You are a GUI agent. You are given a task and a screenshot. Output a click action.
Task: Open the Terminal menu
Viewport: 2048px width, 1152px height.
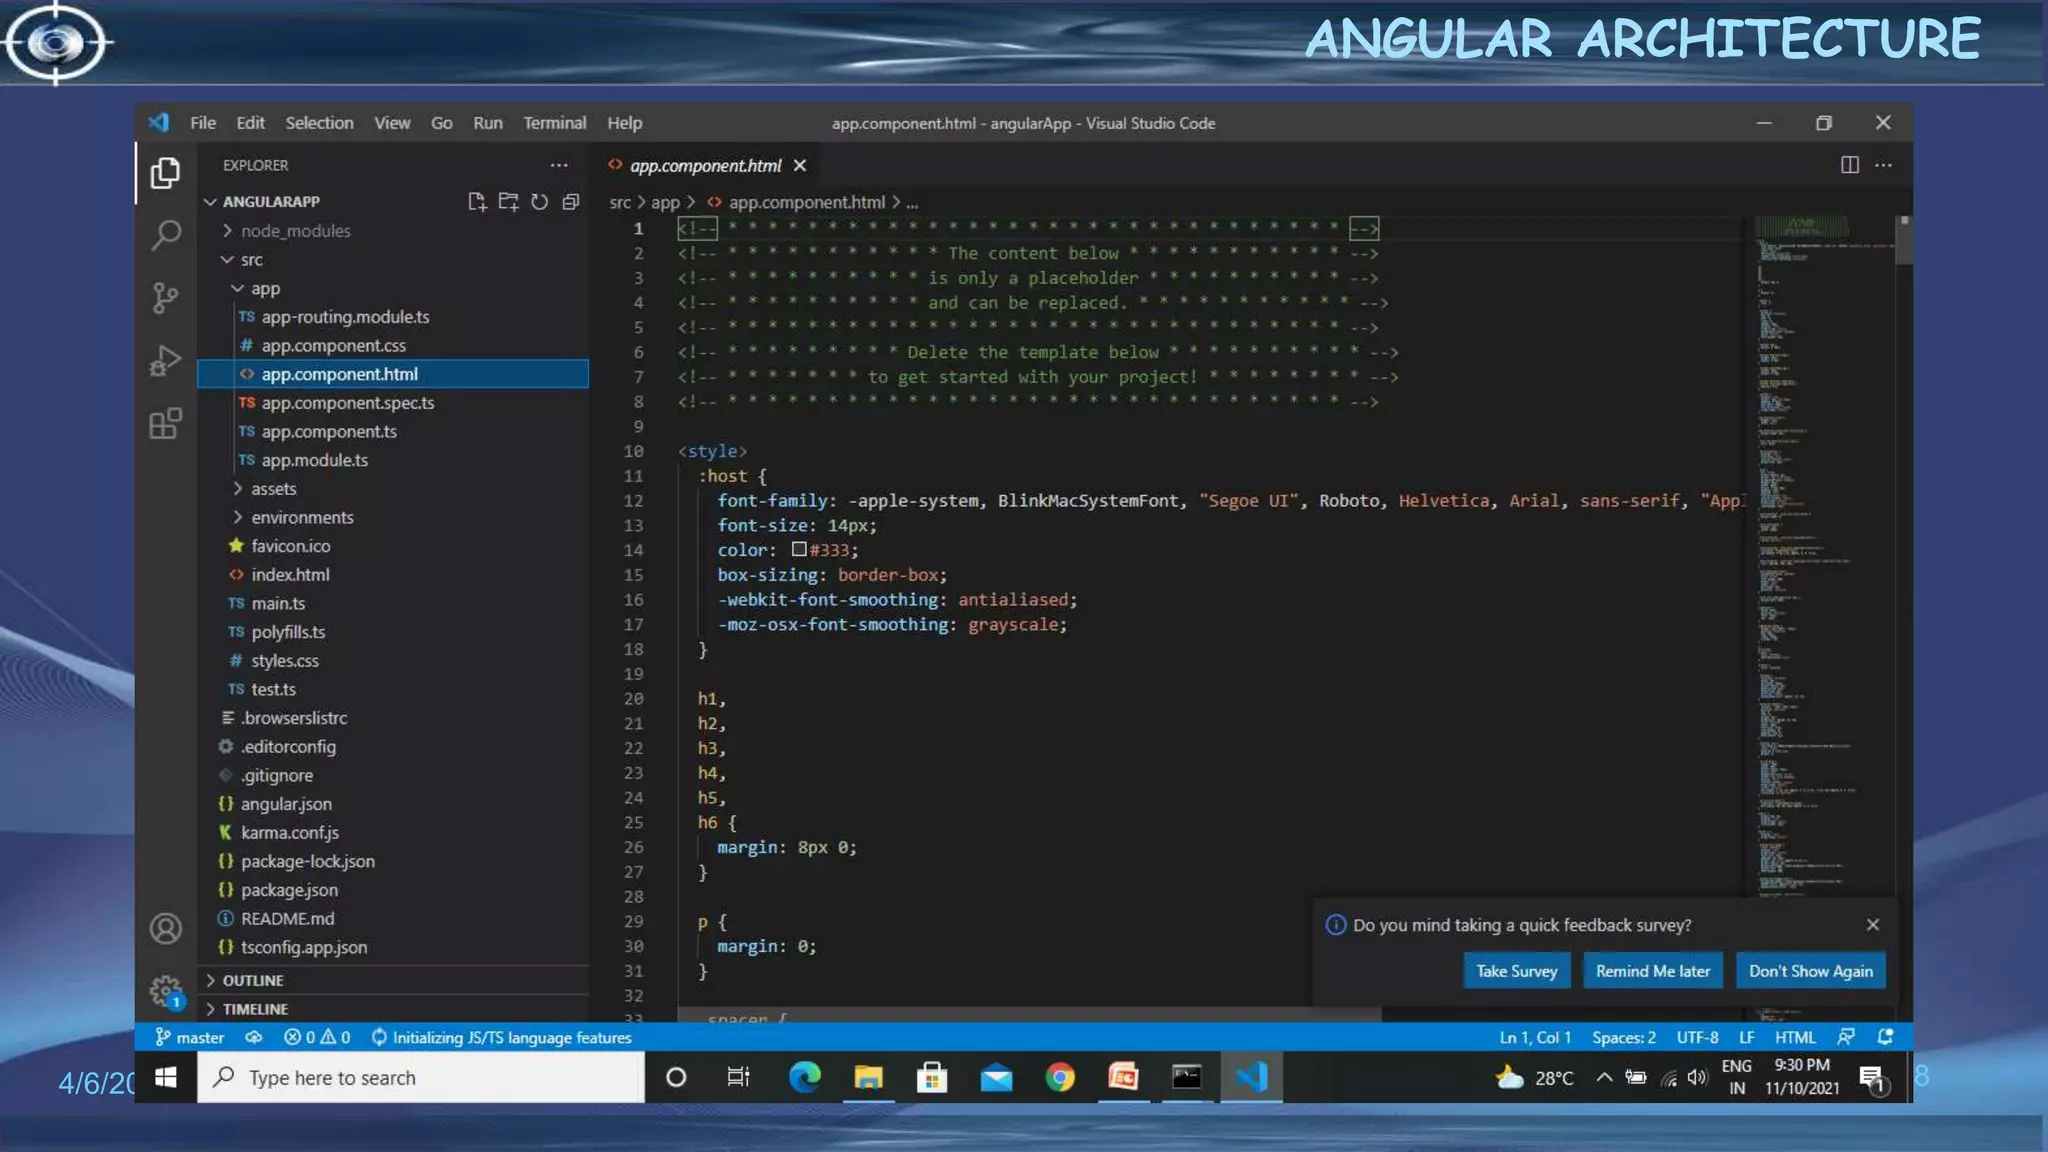[554, 123]
